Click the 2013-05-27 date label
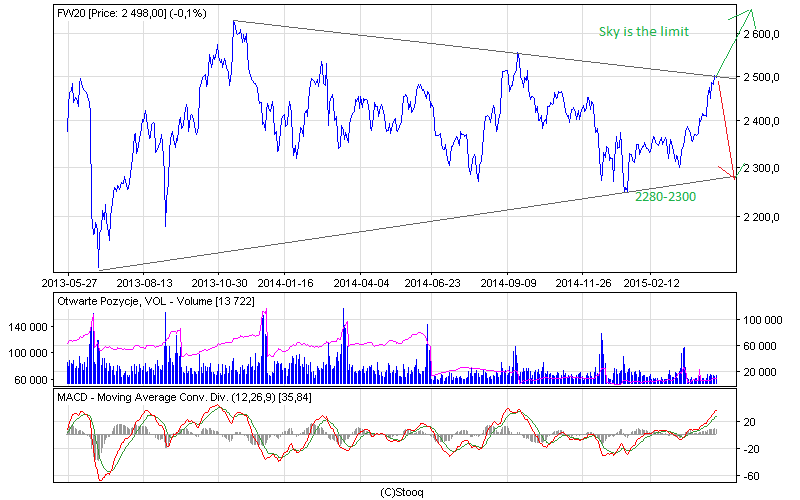Viewport: 800px width, 500px height. click(69, 283)
